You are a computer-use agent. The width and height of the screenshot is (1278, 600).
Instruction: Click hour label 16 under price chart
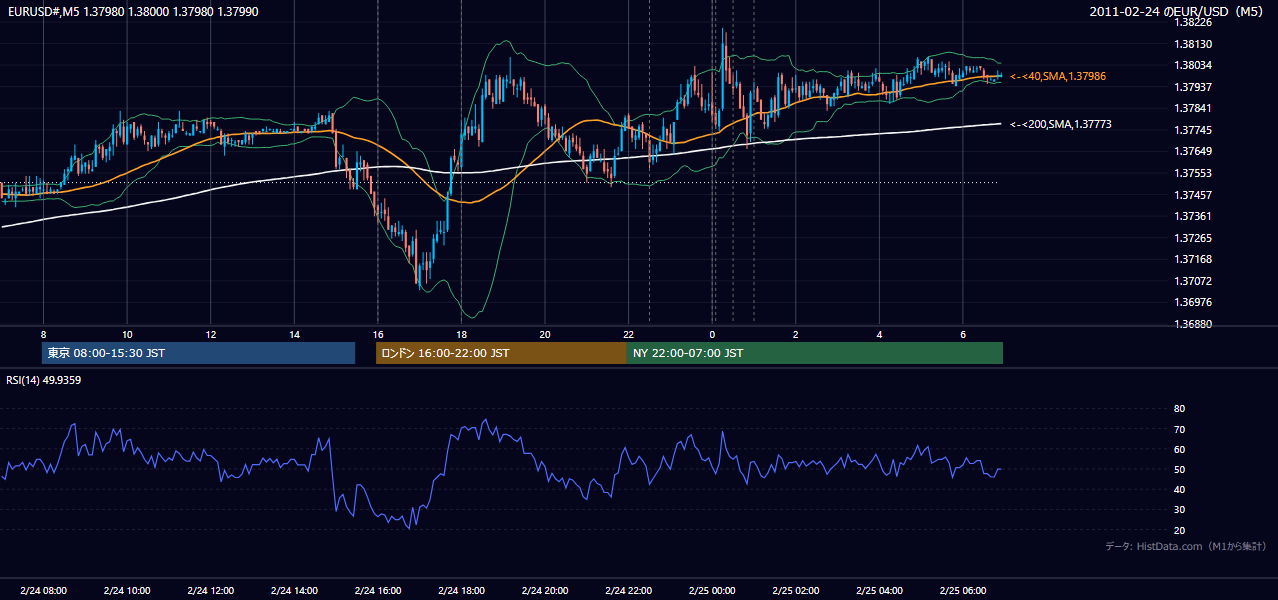[x=377, y=334]
